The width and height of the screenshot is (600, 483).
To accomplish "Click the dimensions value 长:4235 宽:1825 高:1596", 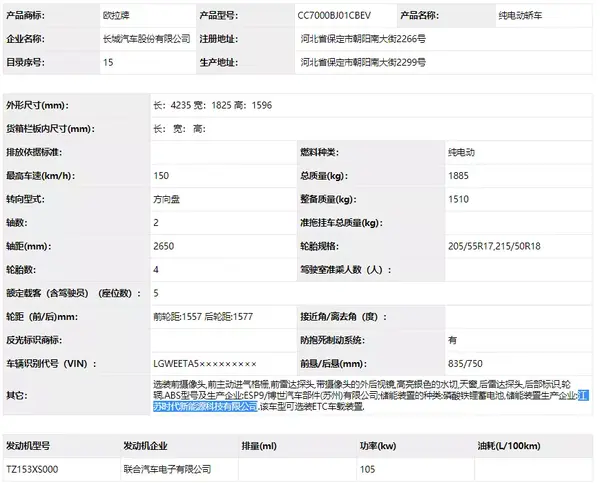I will 213,105.
